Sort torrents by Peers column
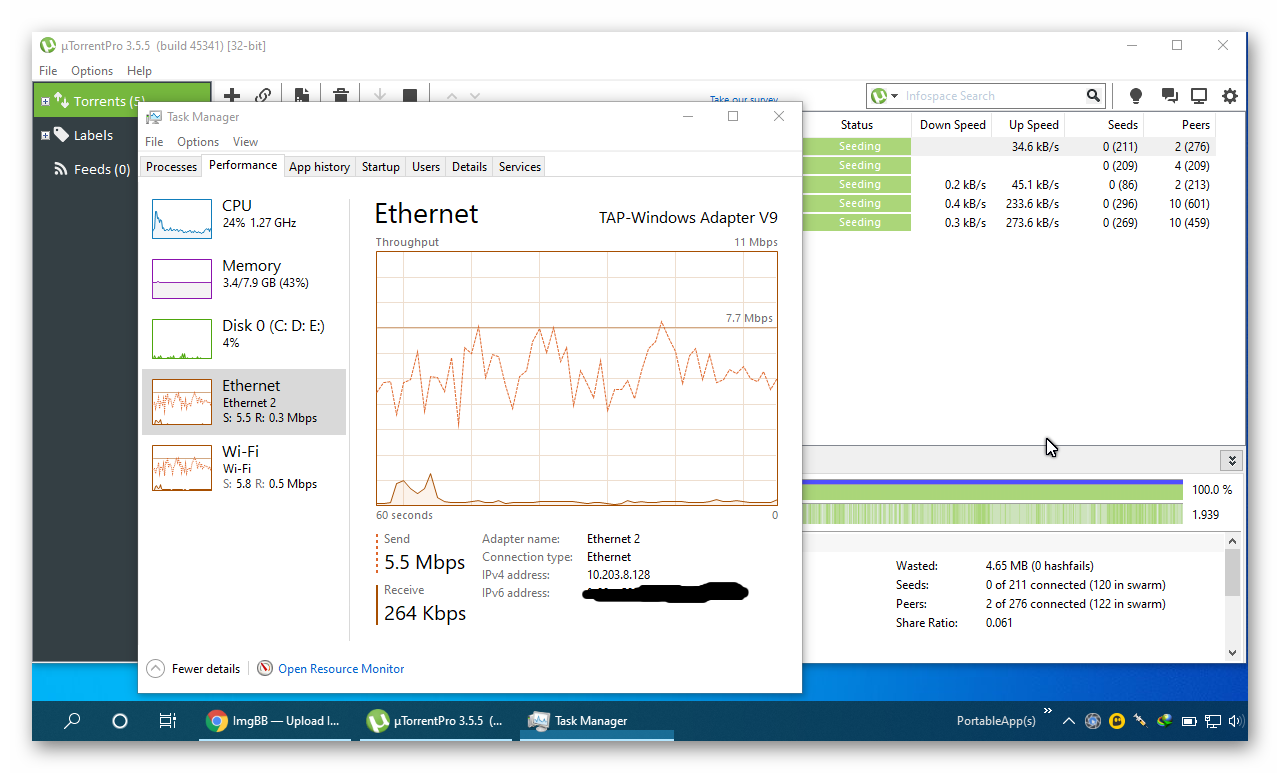The image size is (1280, 773). pyautogui.click(x=1180, y=125)
